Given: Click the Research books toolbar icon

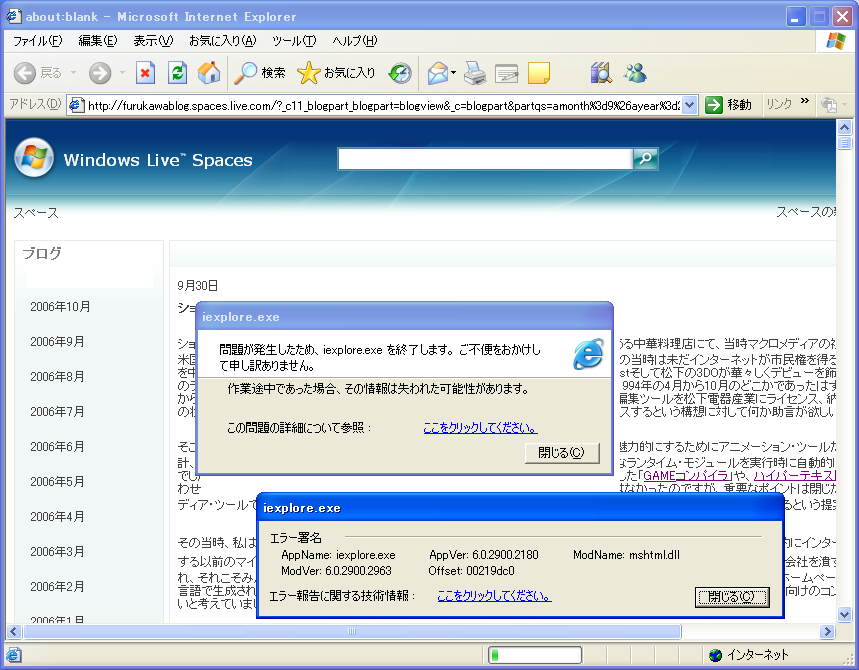Looking at the screenshot, I should pos(601,73).
